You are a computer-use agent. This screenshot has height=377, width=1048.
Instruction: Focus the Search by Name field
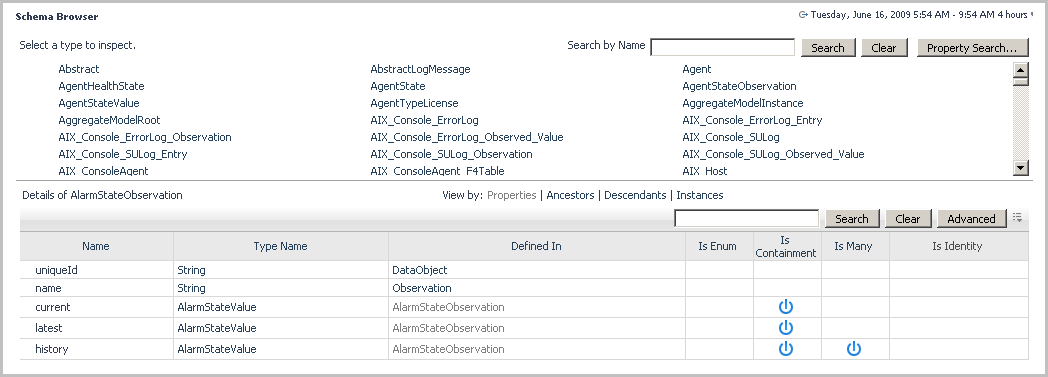point(723,47)
